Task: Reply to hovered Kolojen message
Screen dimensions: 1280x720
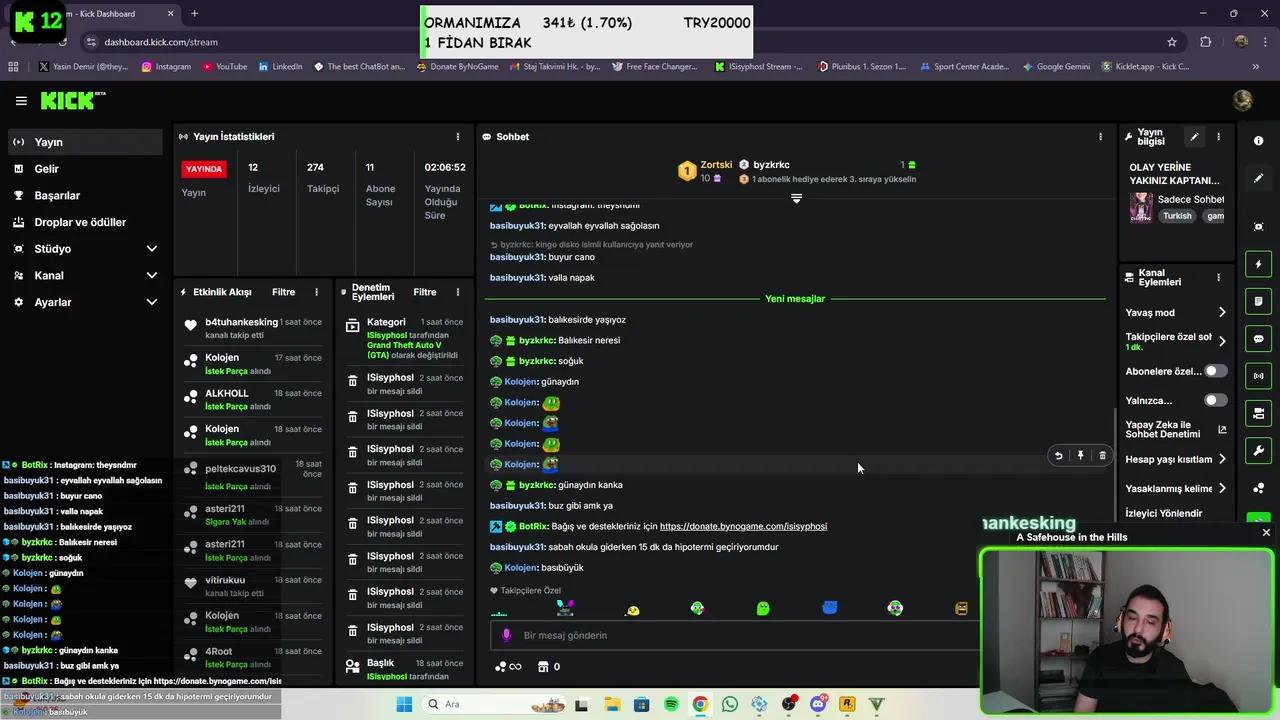Action: tap(1058, 456)
